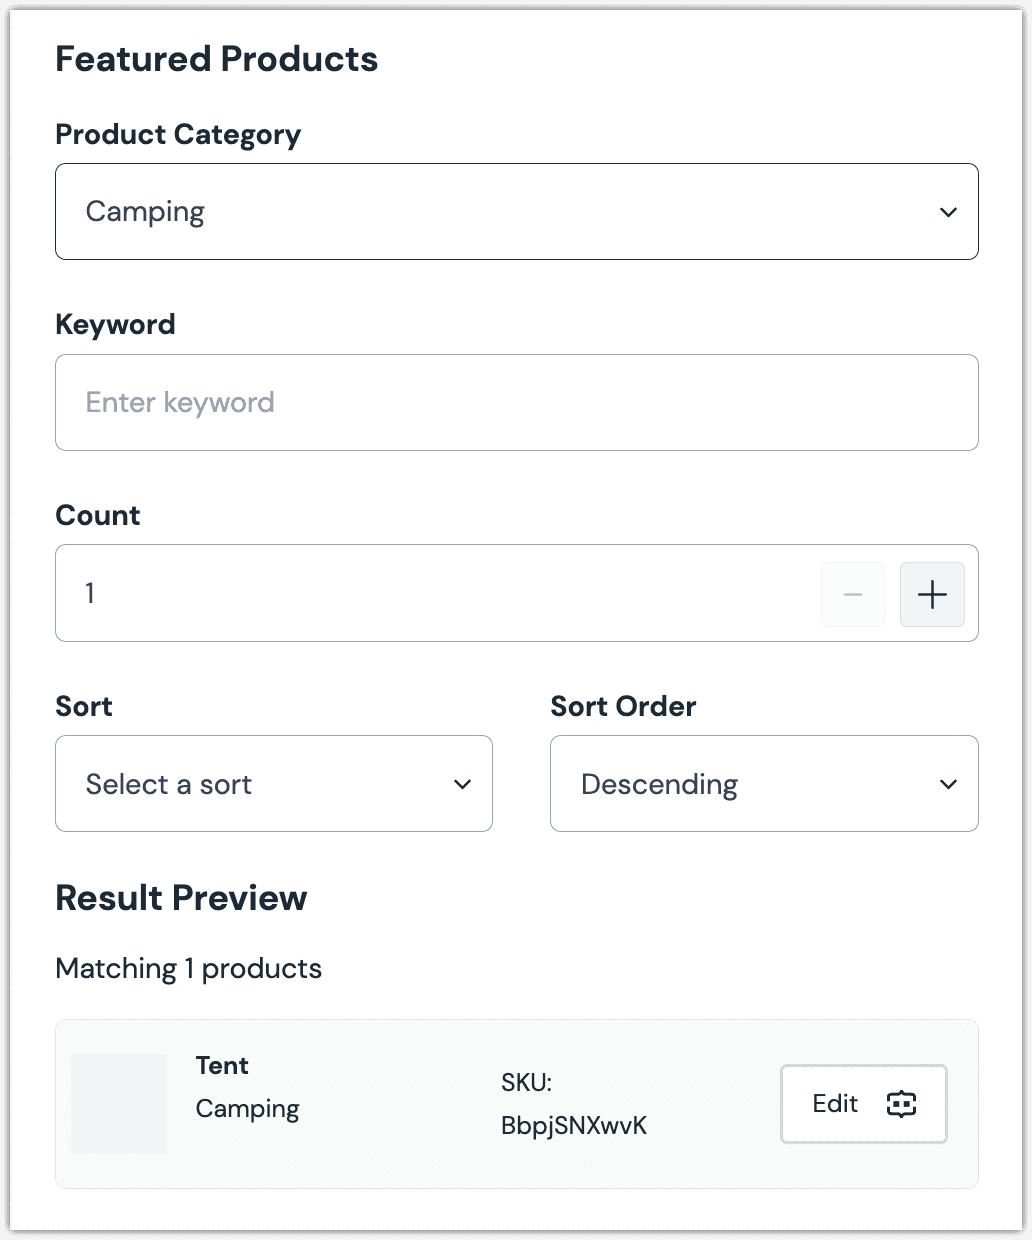Click the Keyword field label

point(115,325)
